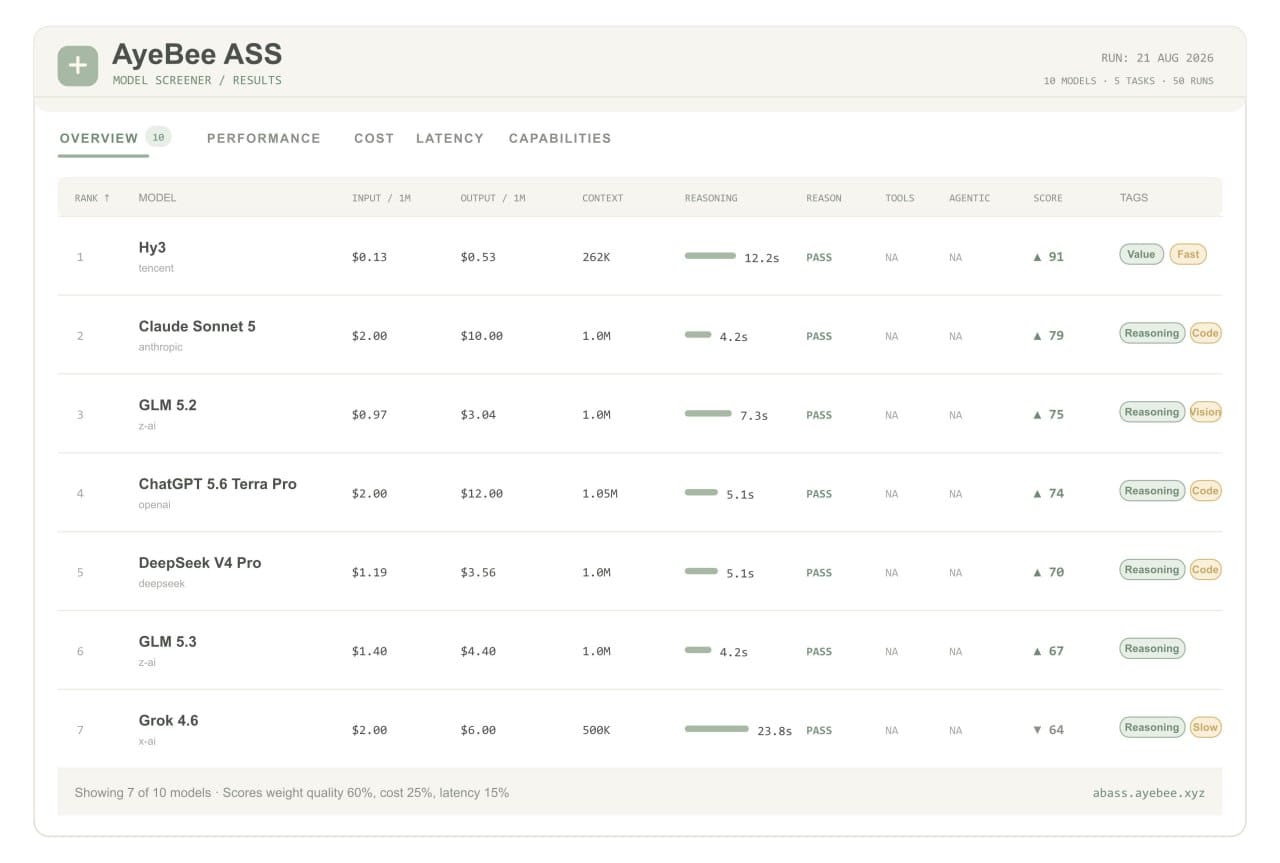Click the anthropic provider label

point(161,347)
